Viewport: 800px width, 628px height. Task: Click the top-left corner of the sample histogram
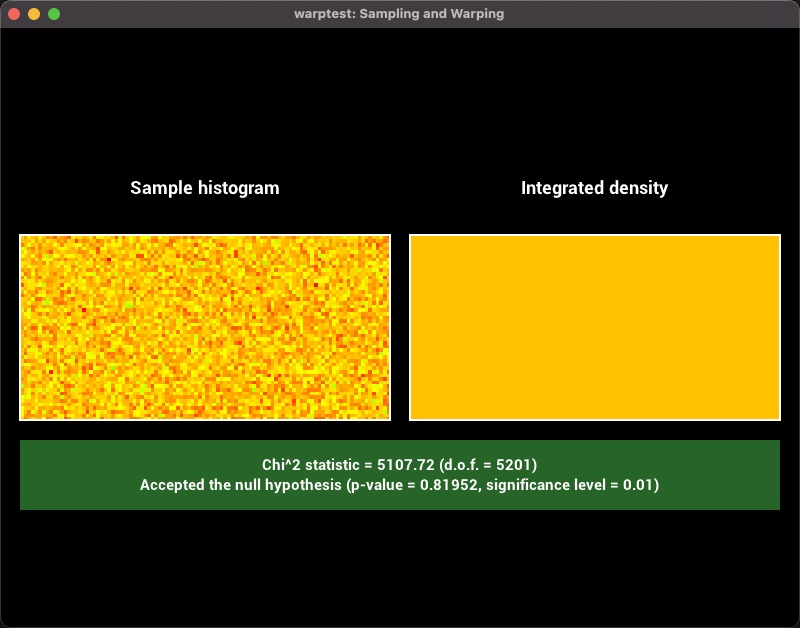pos(22,238)
